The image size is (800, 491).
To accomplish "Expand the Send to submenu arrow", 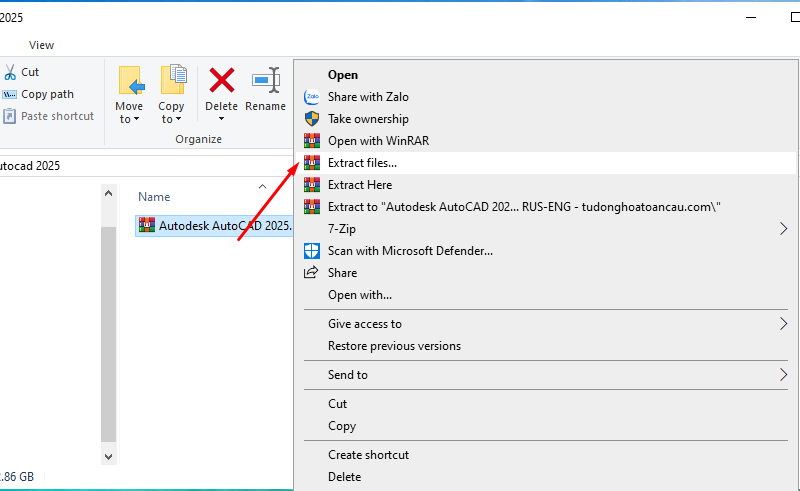I will [783, 375].
